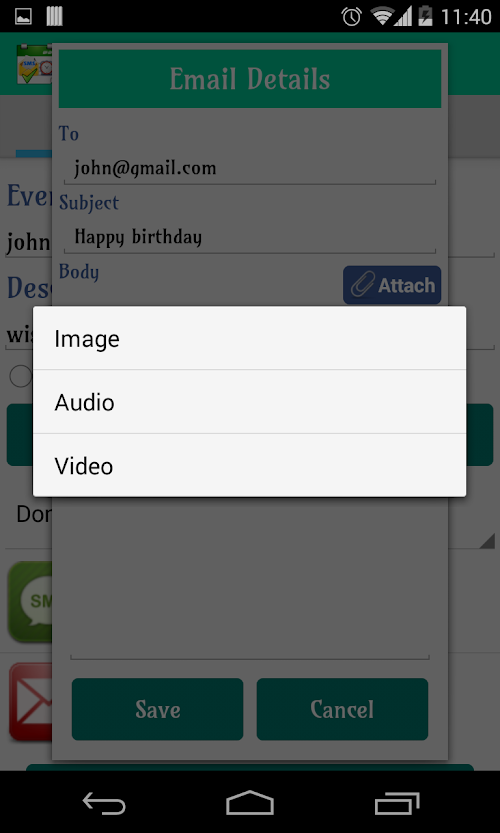Screen dimensions: 500x833
Task: Tap the barcode notification icon in status bar
Action: [54, 16]
